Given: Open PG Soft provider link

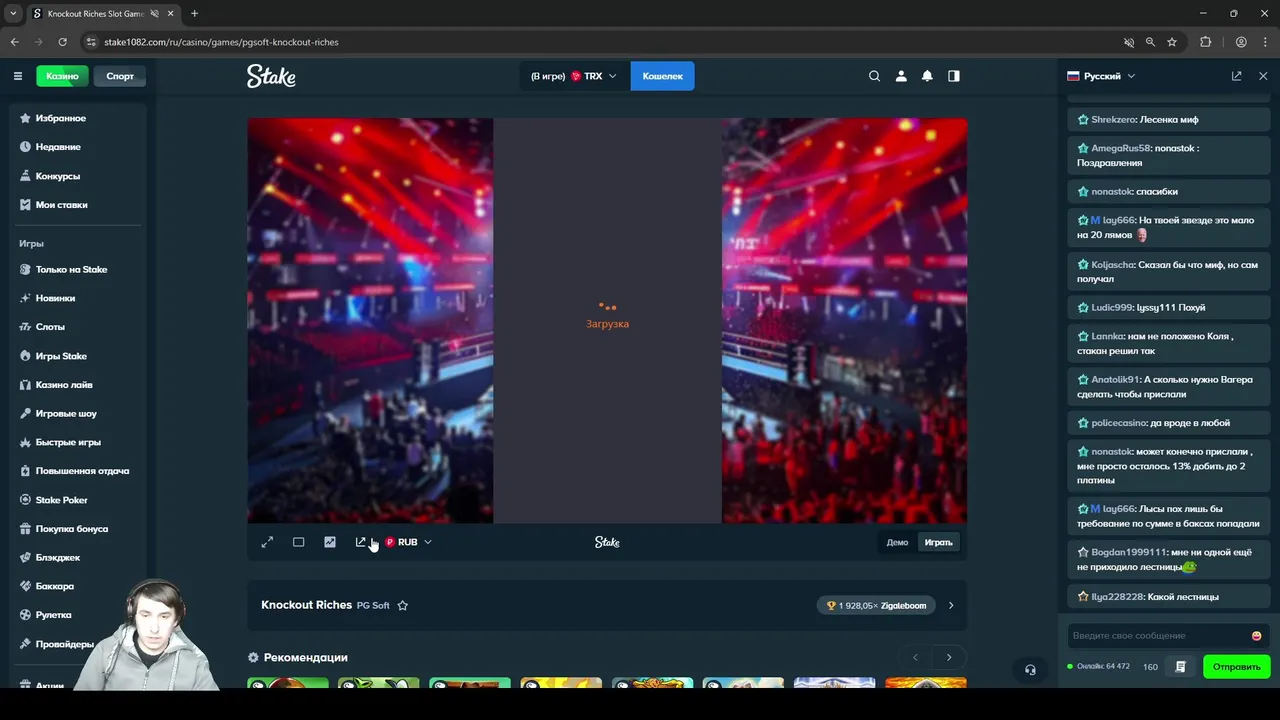Looking at the screenshot, I should click(x=373, y=605).
